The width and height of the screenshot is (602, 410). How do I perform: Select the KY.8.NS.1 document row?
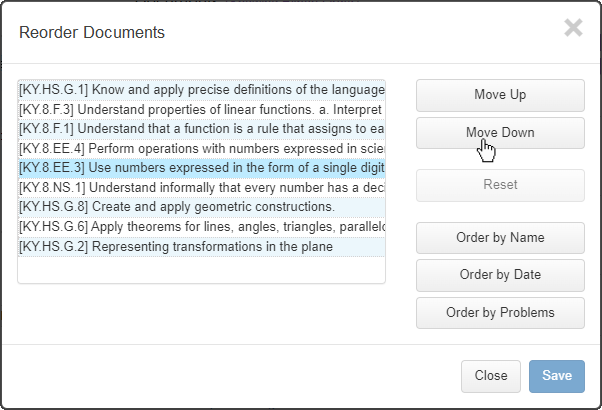[202, 188]
